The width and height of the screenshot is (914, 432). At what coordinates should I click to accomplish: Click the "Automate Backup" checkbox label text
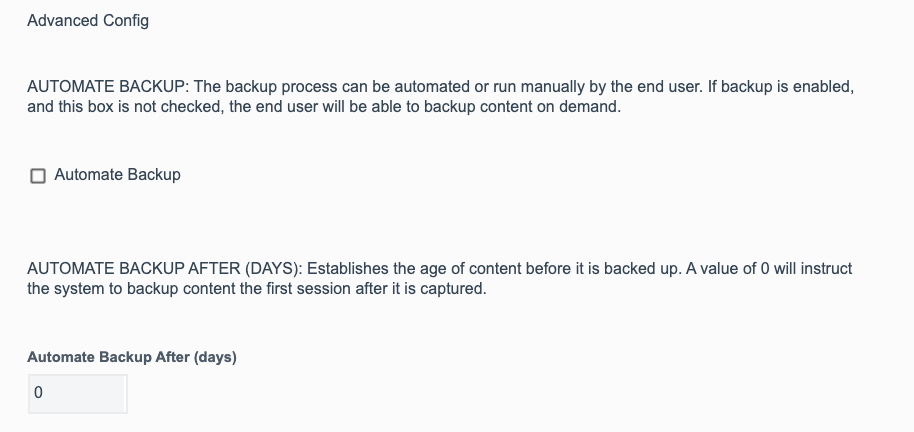tap(117, 175)
